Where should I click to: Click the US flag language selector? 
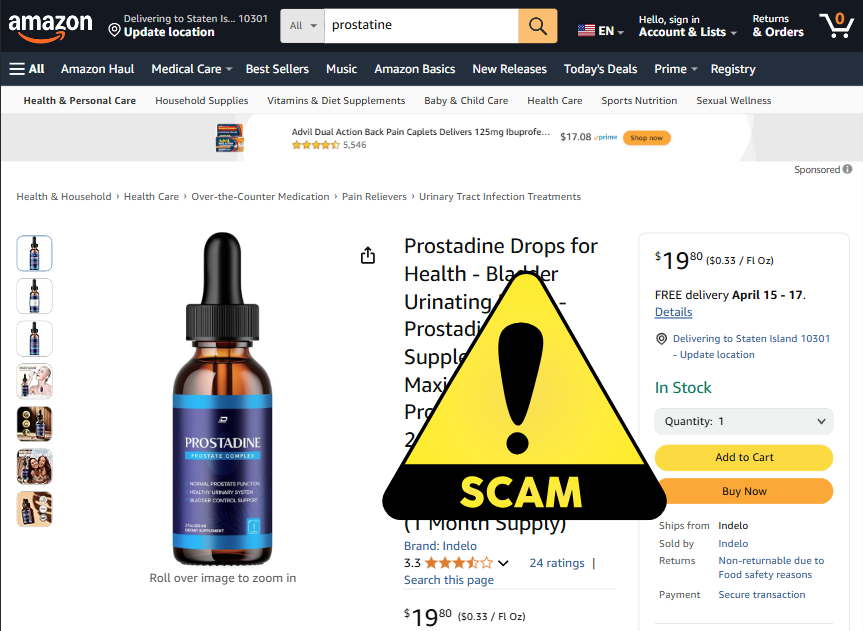tap(600, 30)
